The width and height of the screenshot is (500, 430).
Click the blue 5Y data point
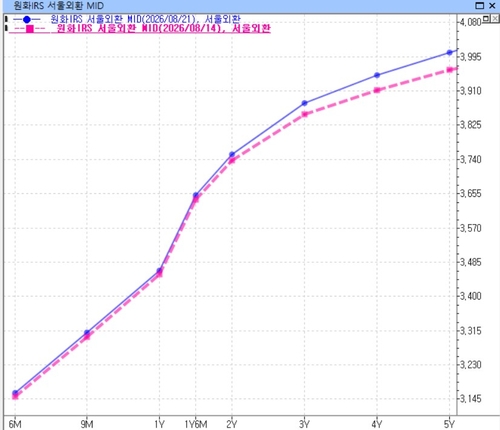(x=449, y=52)
